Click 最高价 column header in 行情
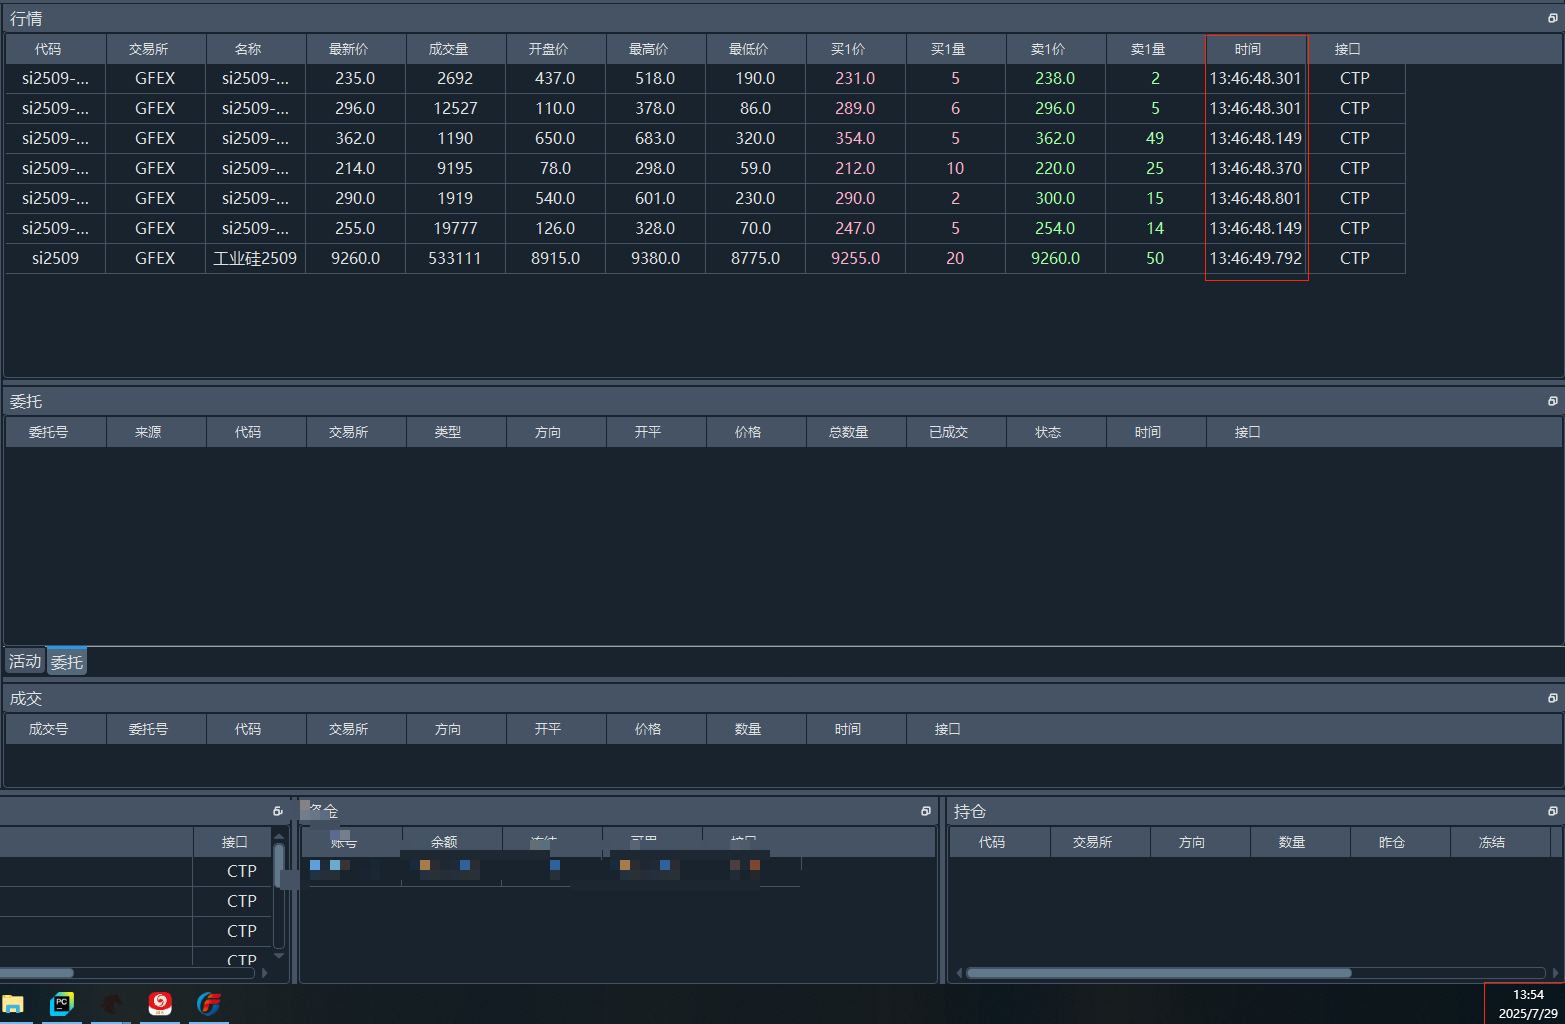This screenshot has height=1024, width=1565. coord(655,49)
